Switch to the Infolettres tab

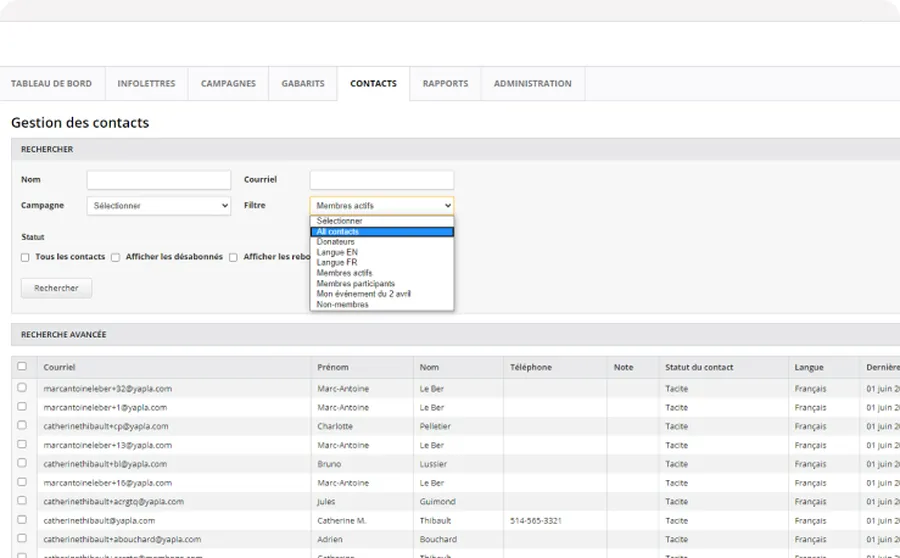146,84
